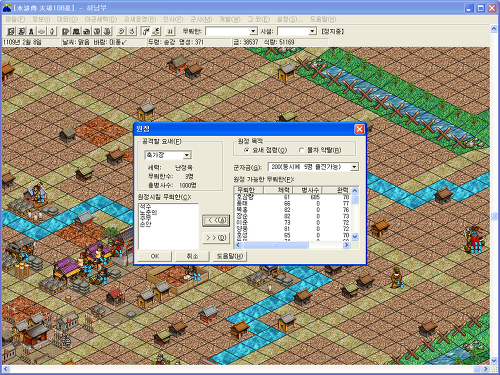Viewport: 500px width, 375px height.
Task: Sort by the 완력 column header
Action: tap(336, 190)
